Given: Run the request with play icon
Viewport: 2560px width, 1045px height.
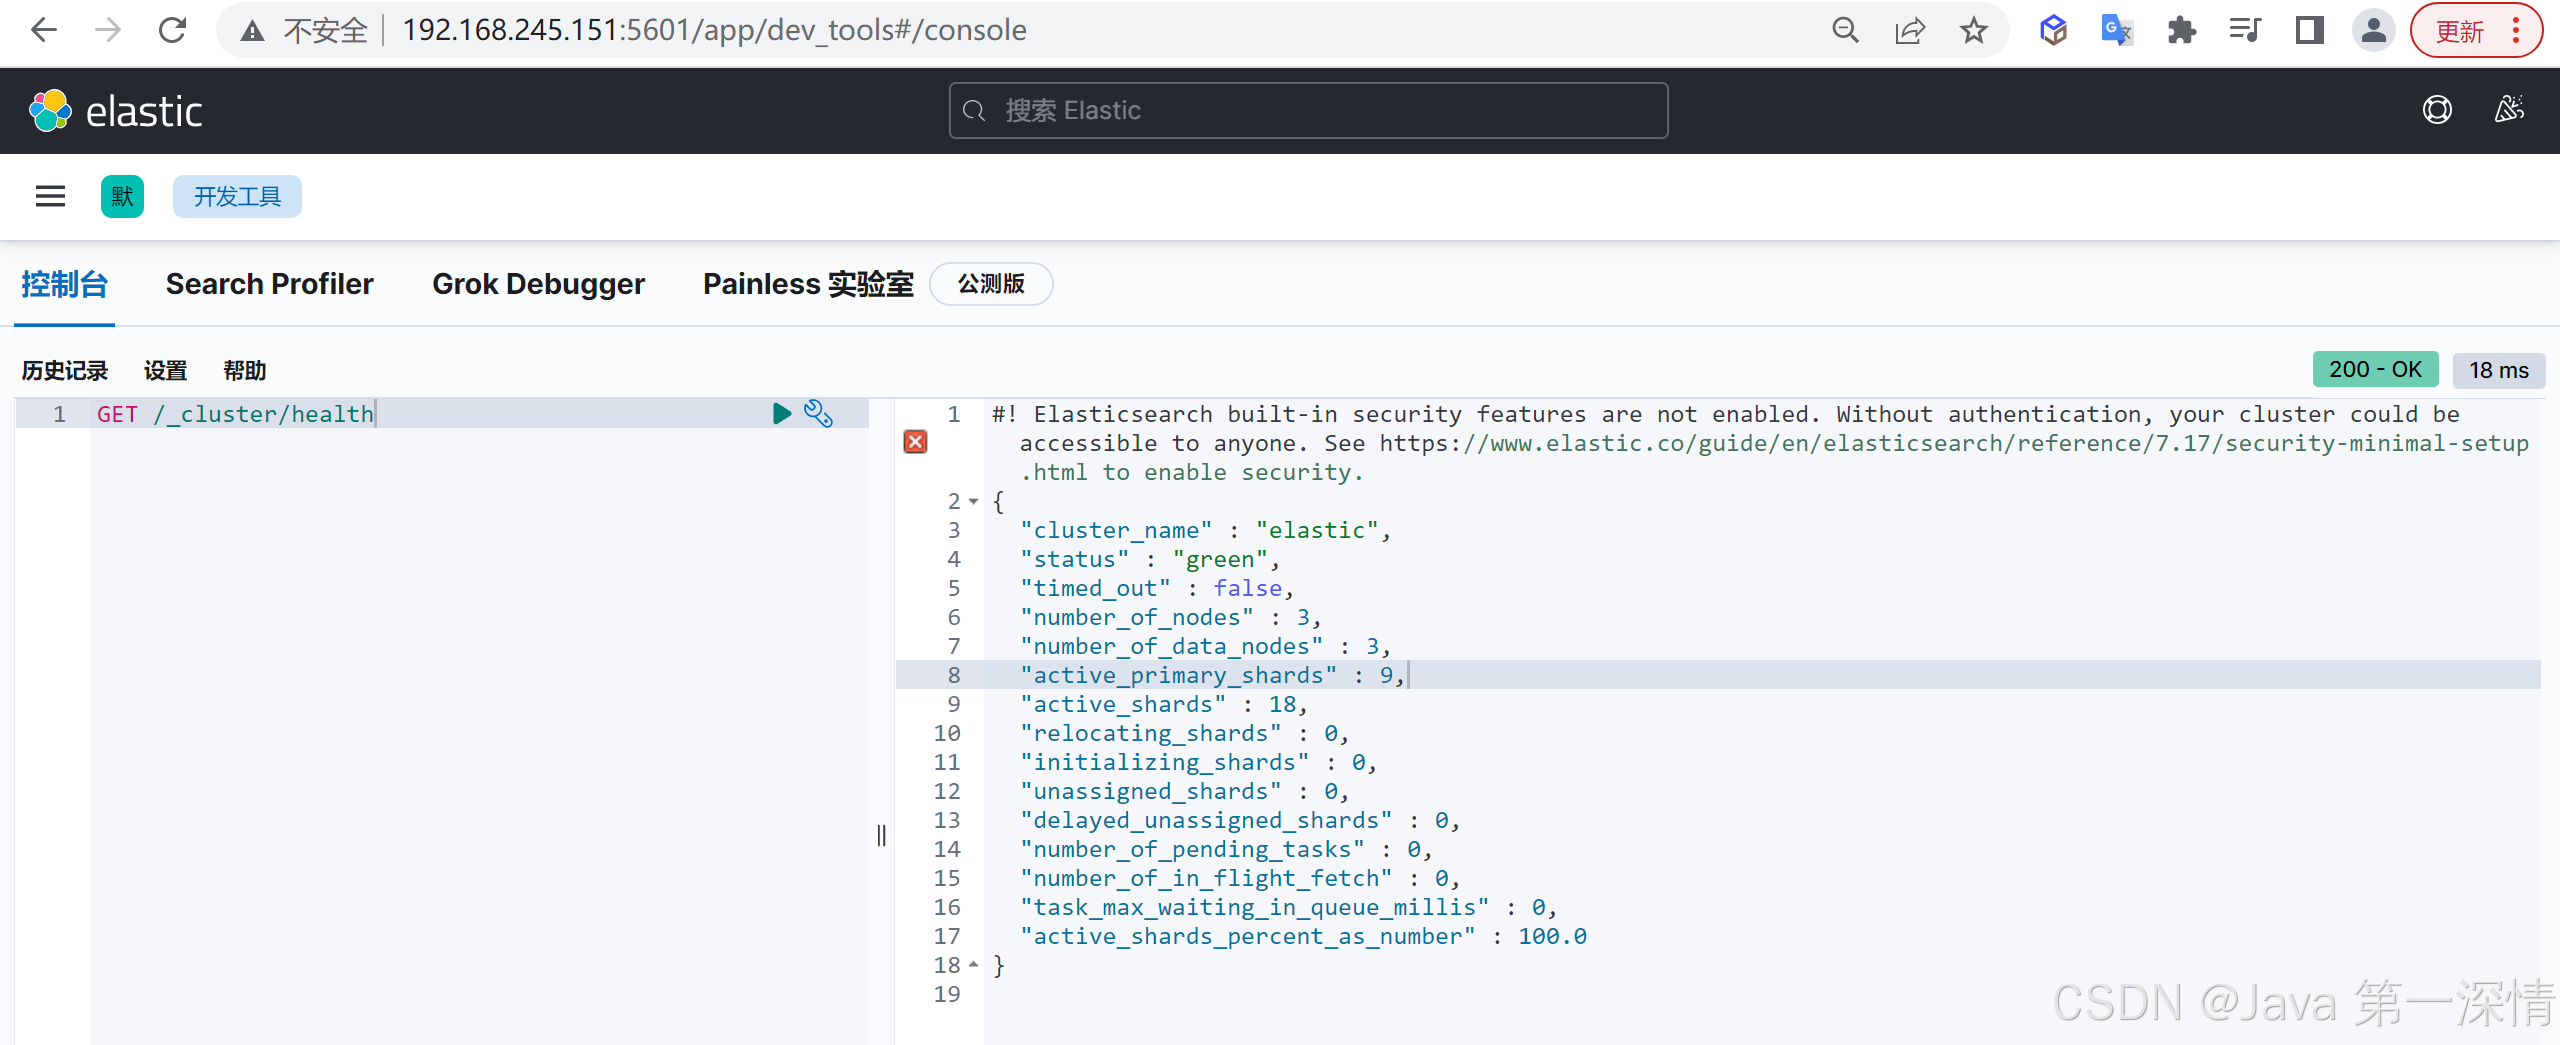Looking at the screenshot, I should pyautogui.click(x=782, y=413).
